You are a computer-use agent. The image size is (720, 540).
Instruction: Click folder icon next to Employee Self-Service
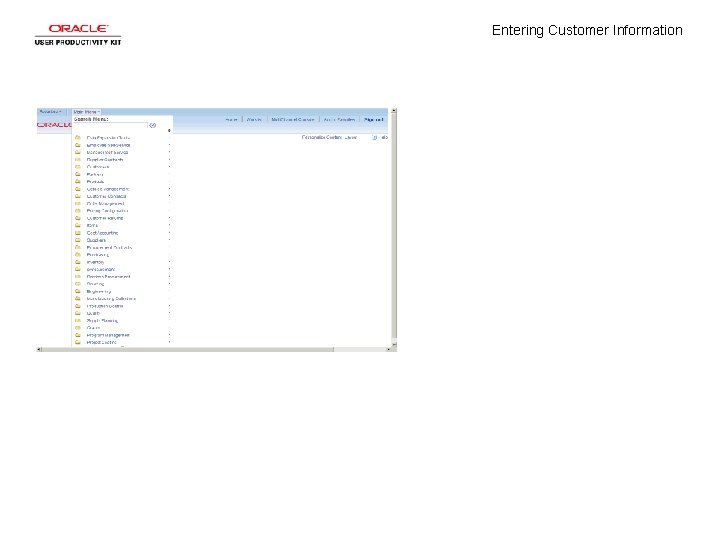(78, 145)
